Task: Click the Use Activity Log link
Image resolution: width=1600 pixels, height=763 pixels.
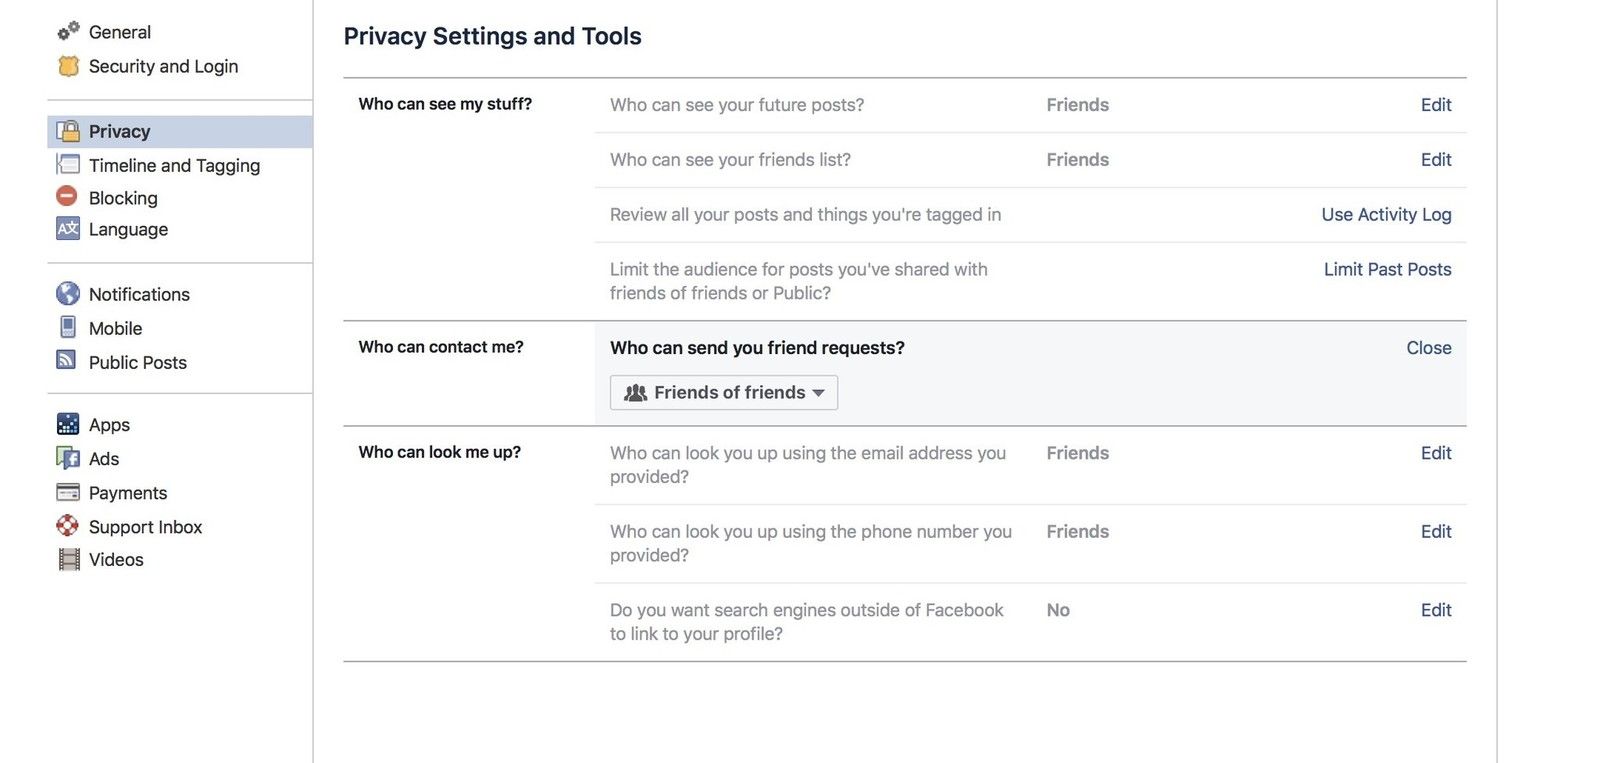Action: [x=1386, y=214]
